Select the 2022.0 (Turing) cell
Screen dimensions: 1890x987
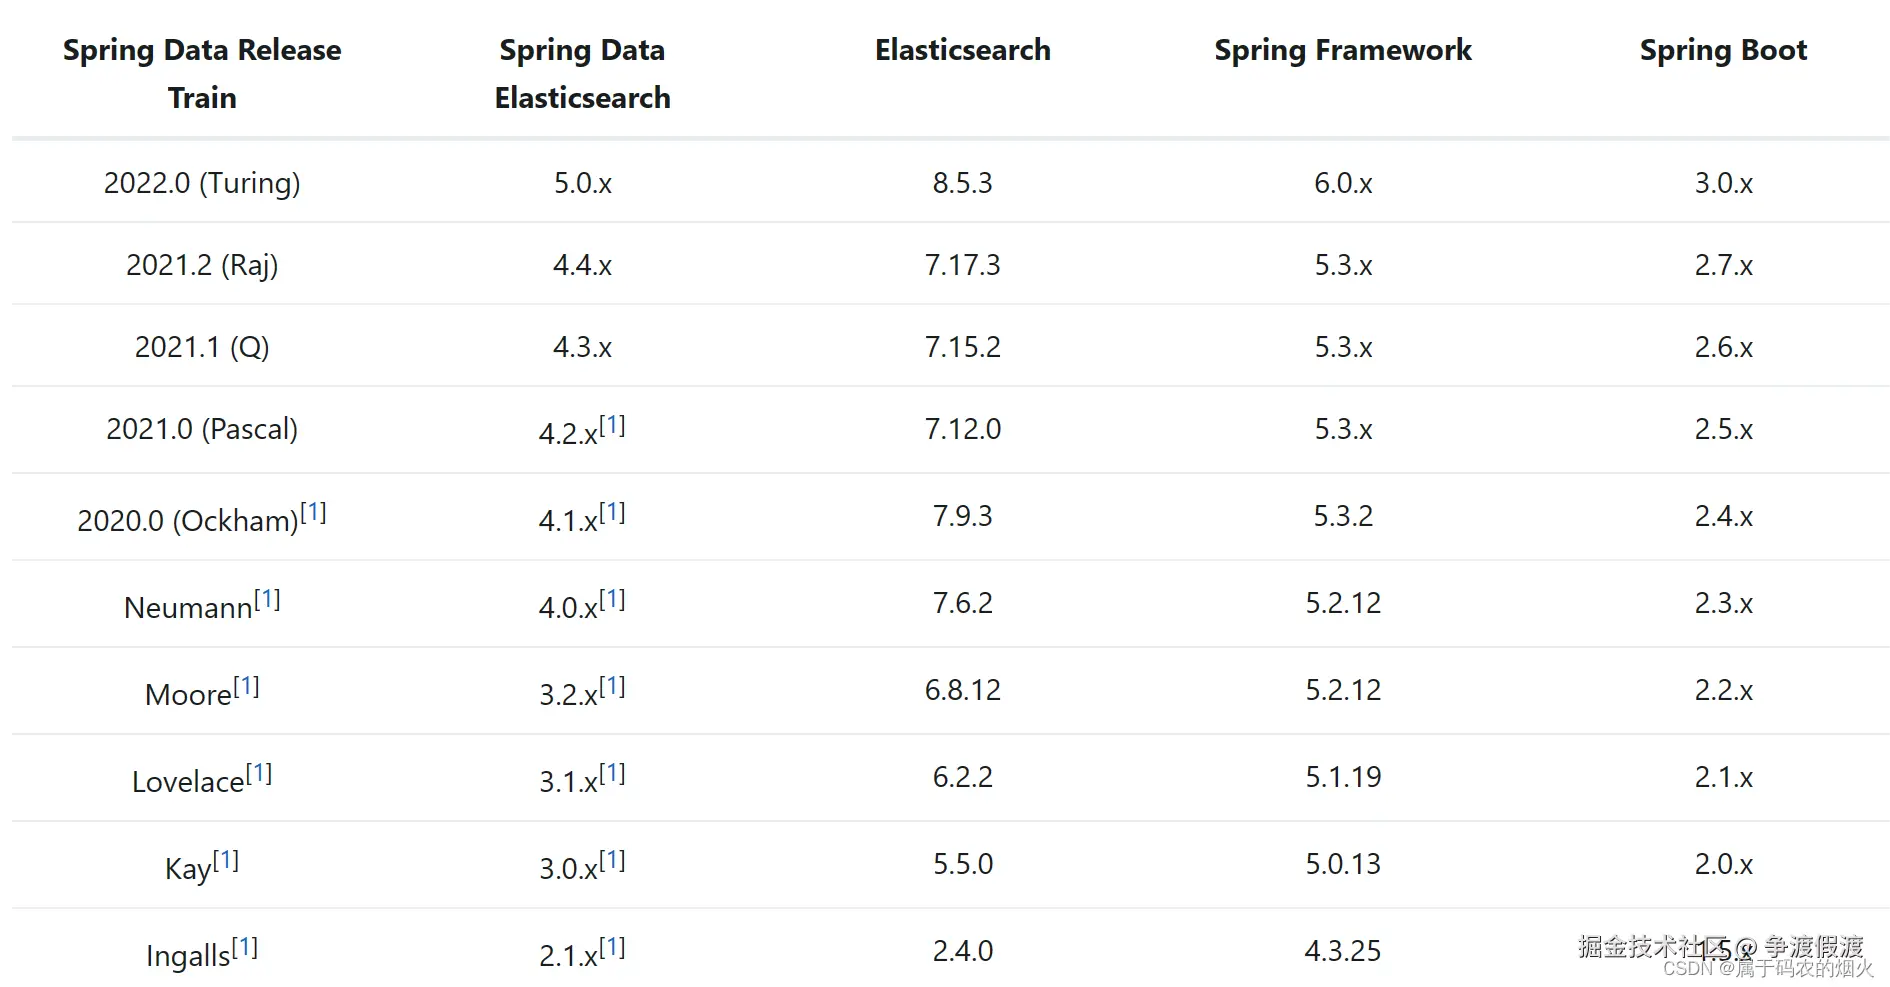coord(202,183)
